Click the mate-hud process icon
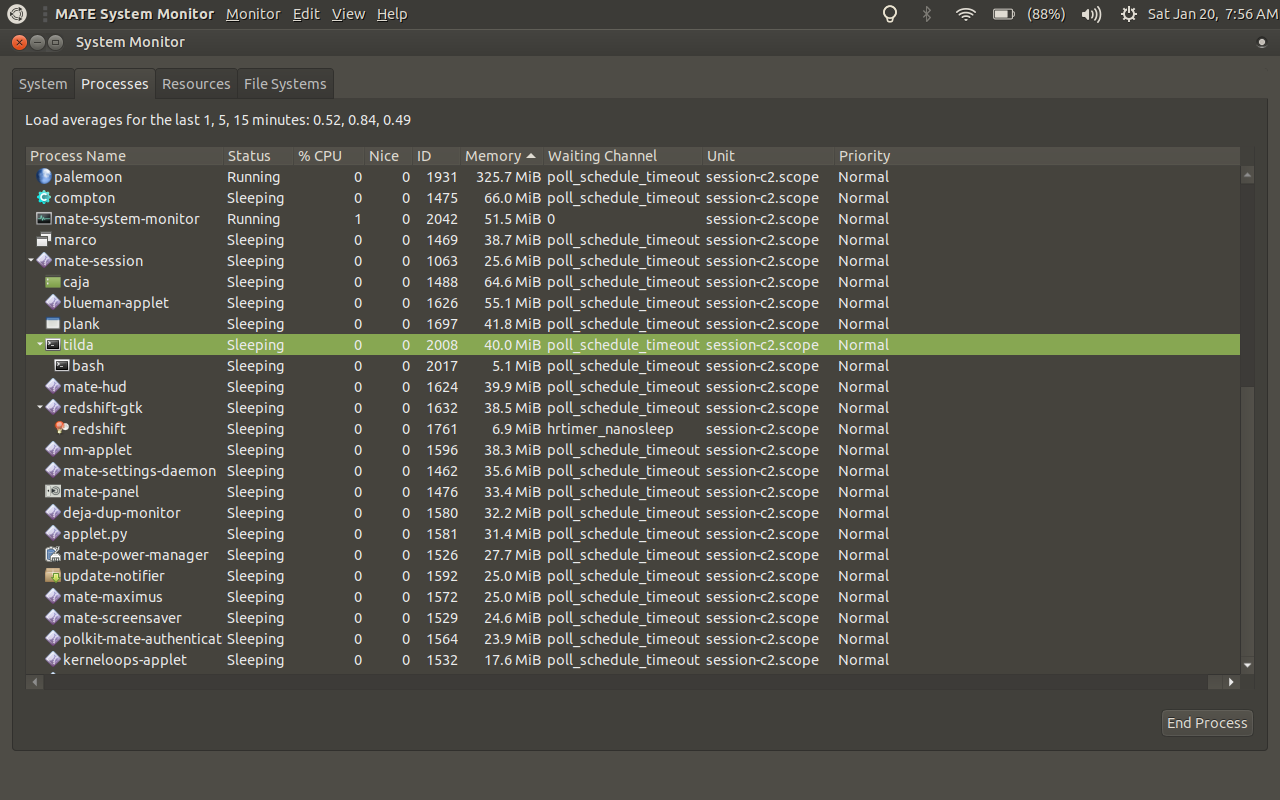The height and width of the screenshot is (800, 1280). (53, 387)
